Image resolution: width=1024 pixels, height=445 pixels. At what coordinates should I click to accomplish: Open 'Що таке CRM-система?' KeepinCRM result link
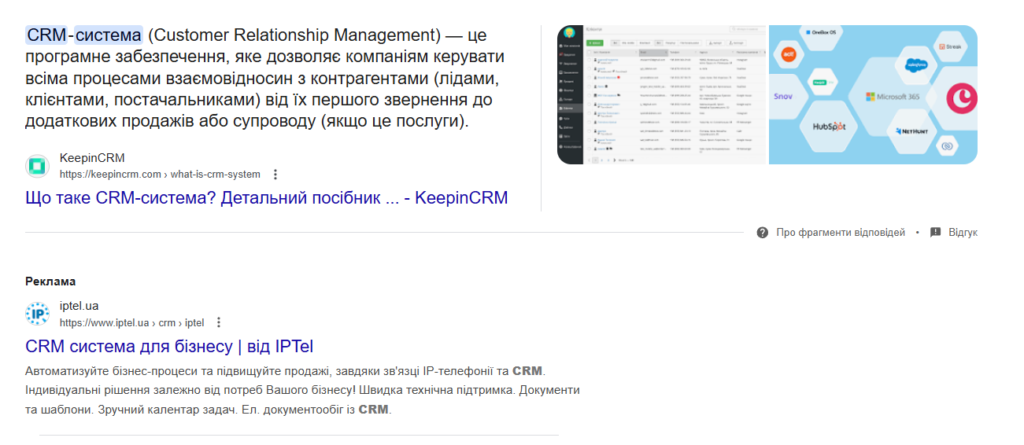tap(266, 198)
